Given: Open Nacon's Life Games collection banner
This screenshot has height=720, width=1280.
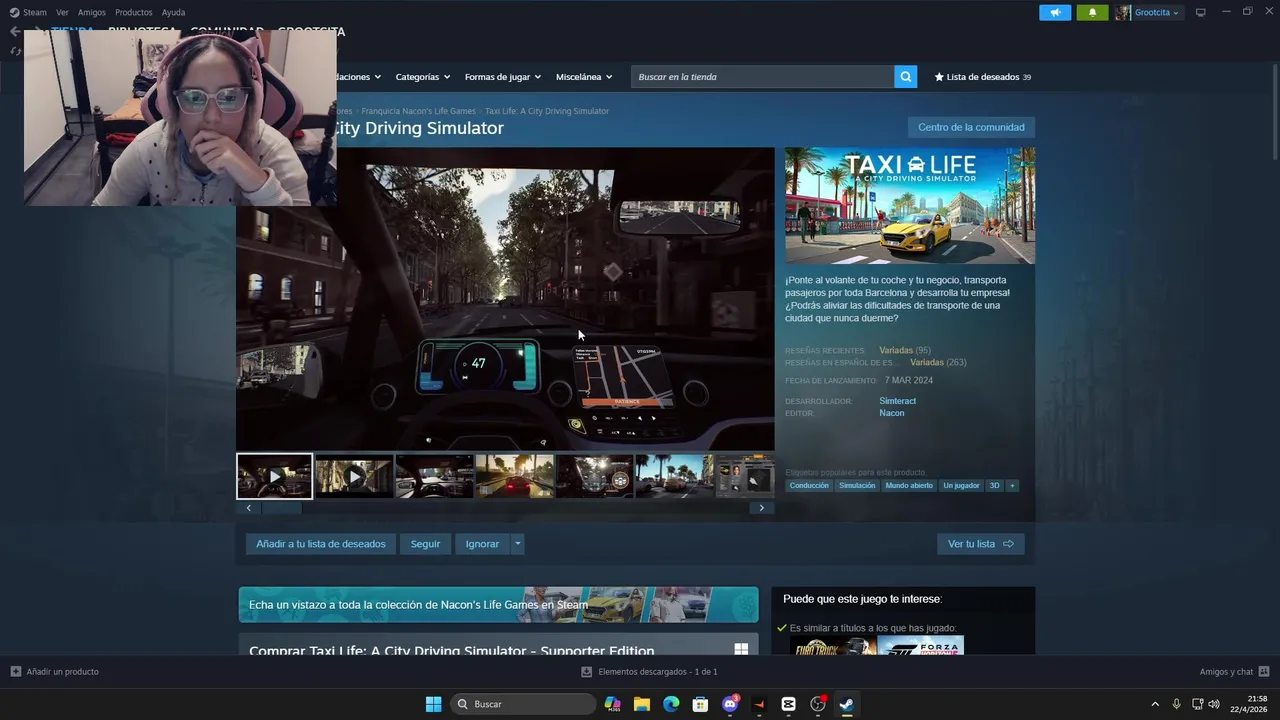Looking at the screenshot, I should click(x=498, y=605).
